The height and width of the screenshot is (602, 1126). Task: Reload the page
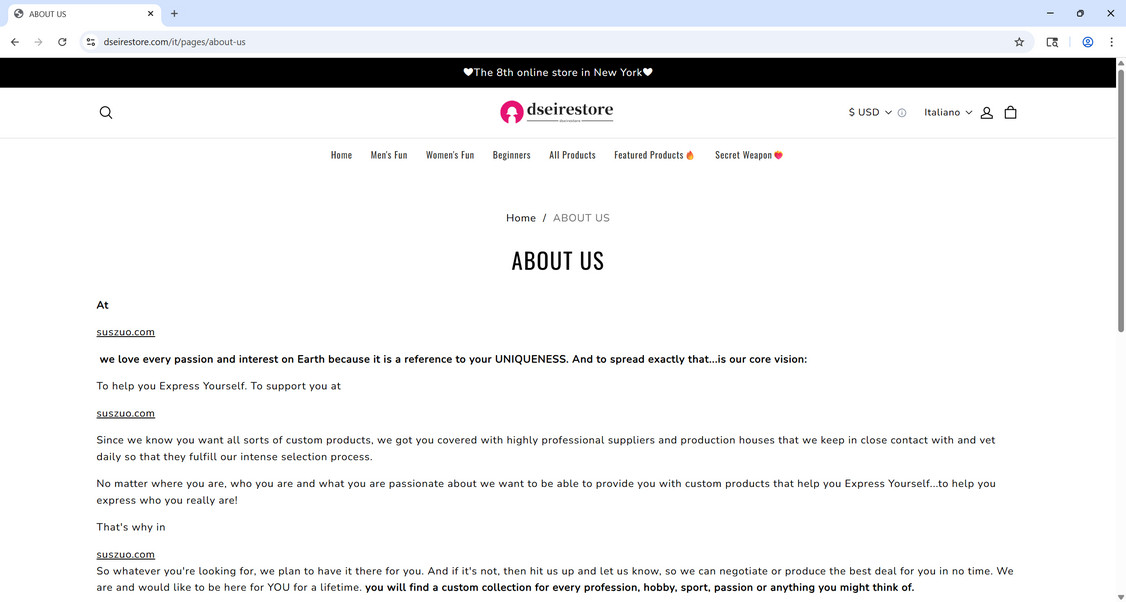tap(62, 42)
